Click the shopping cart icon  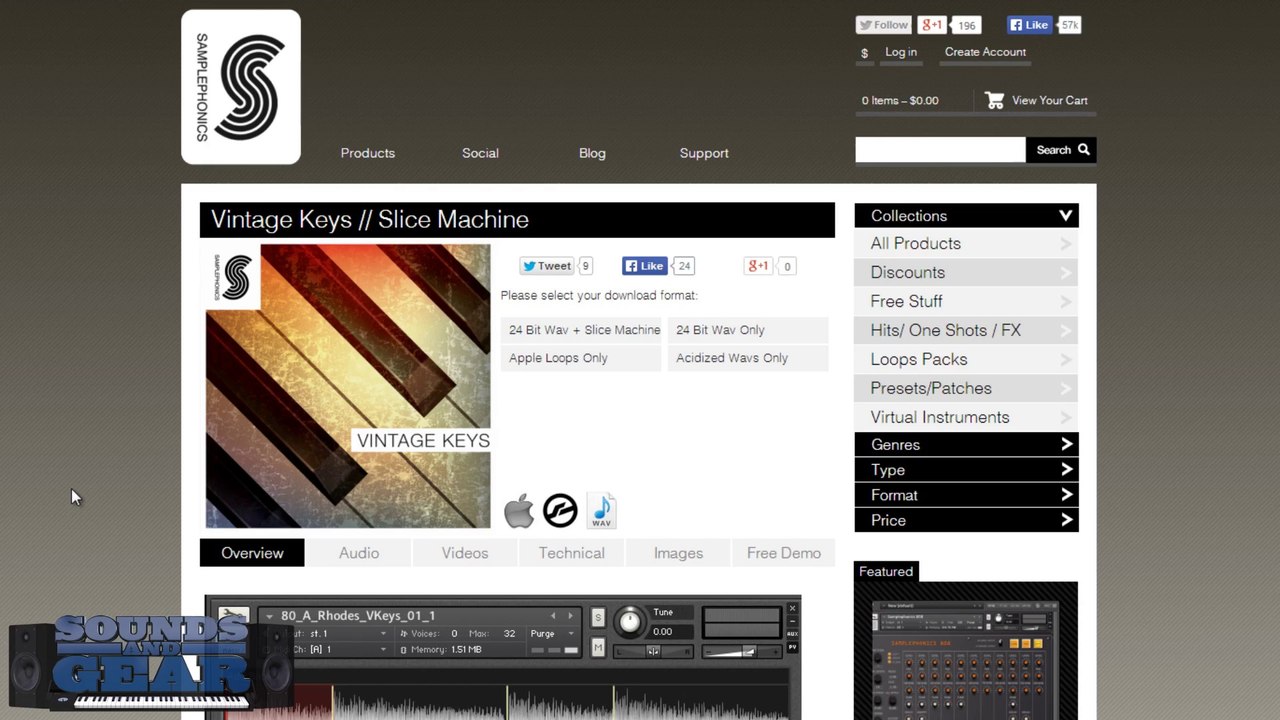coord(994,100)
